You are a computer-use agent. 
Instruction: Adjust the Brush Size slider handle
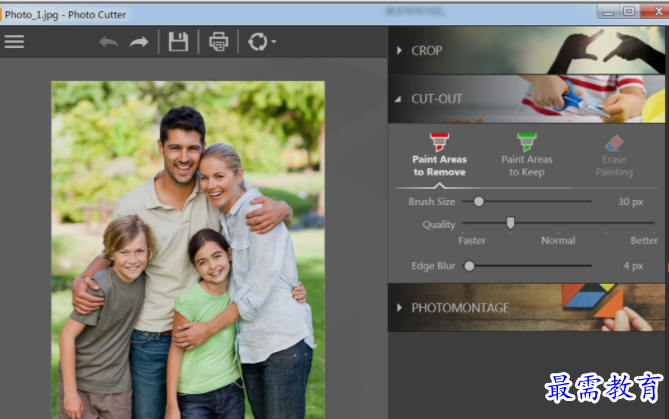click(x=479, y=201)
